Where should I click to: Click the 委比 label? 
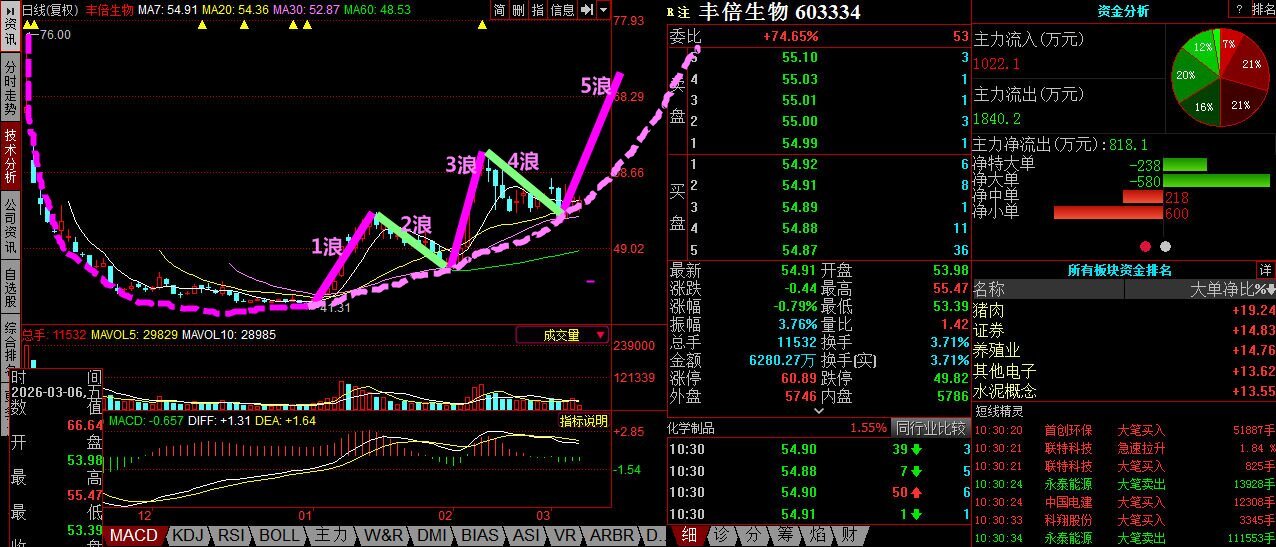[685, 37]
